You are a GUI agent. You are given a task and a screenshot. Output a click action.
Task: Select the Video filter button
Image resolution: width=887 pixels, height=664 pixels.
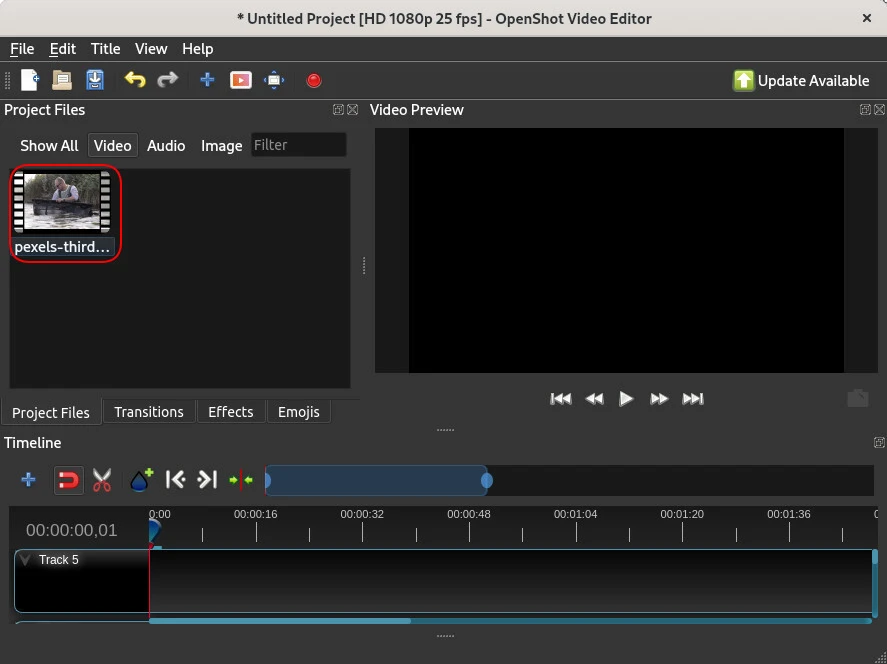pyautogui.click(x=112, y=145)
